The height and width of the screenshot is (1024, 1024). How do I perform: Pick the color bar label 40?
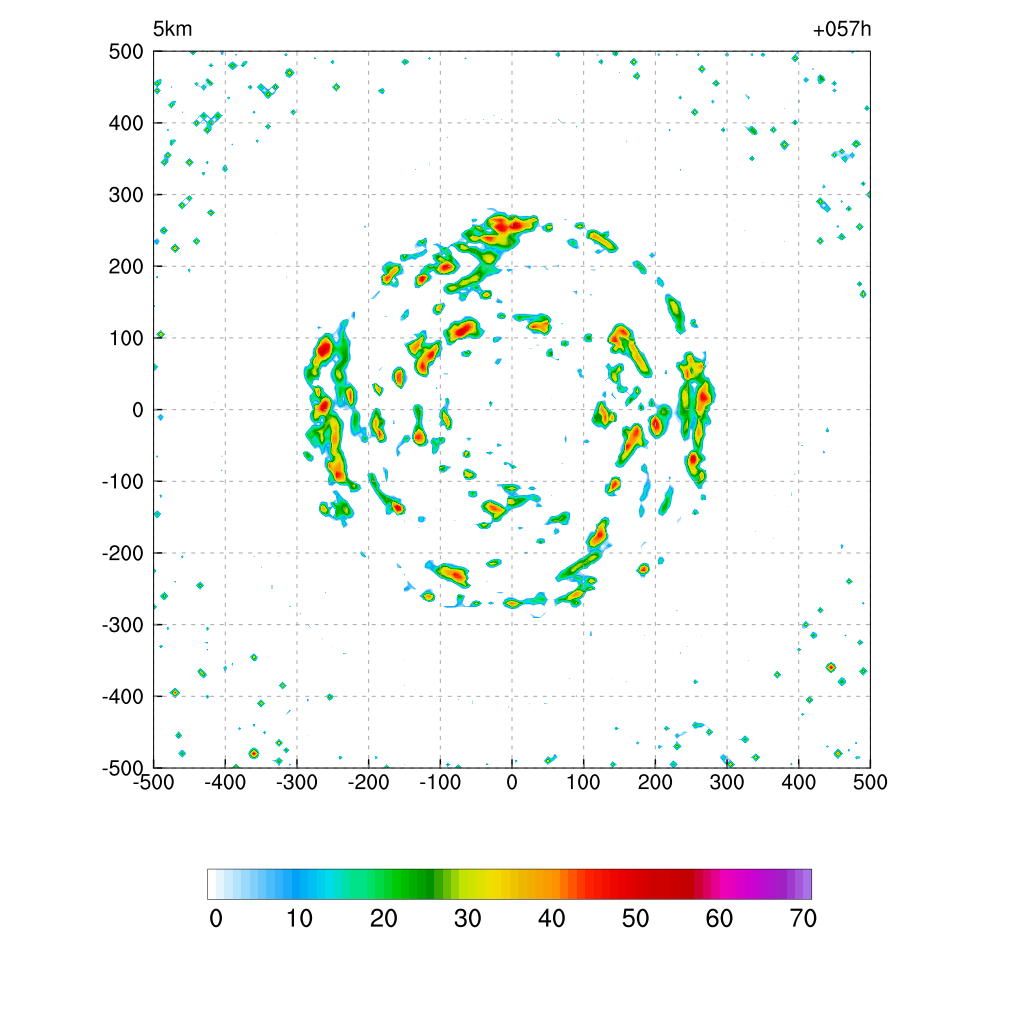coord(552,919)
